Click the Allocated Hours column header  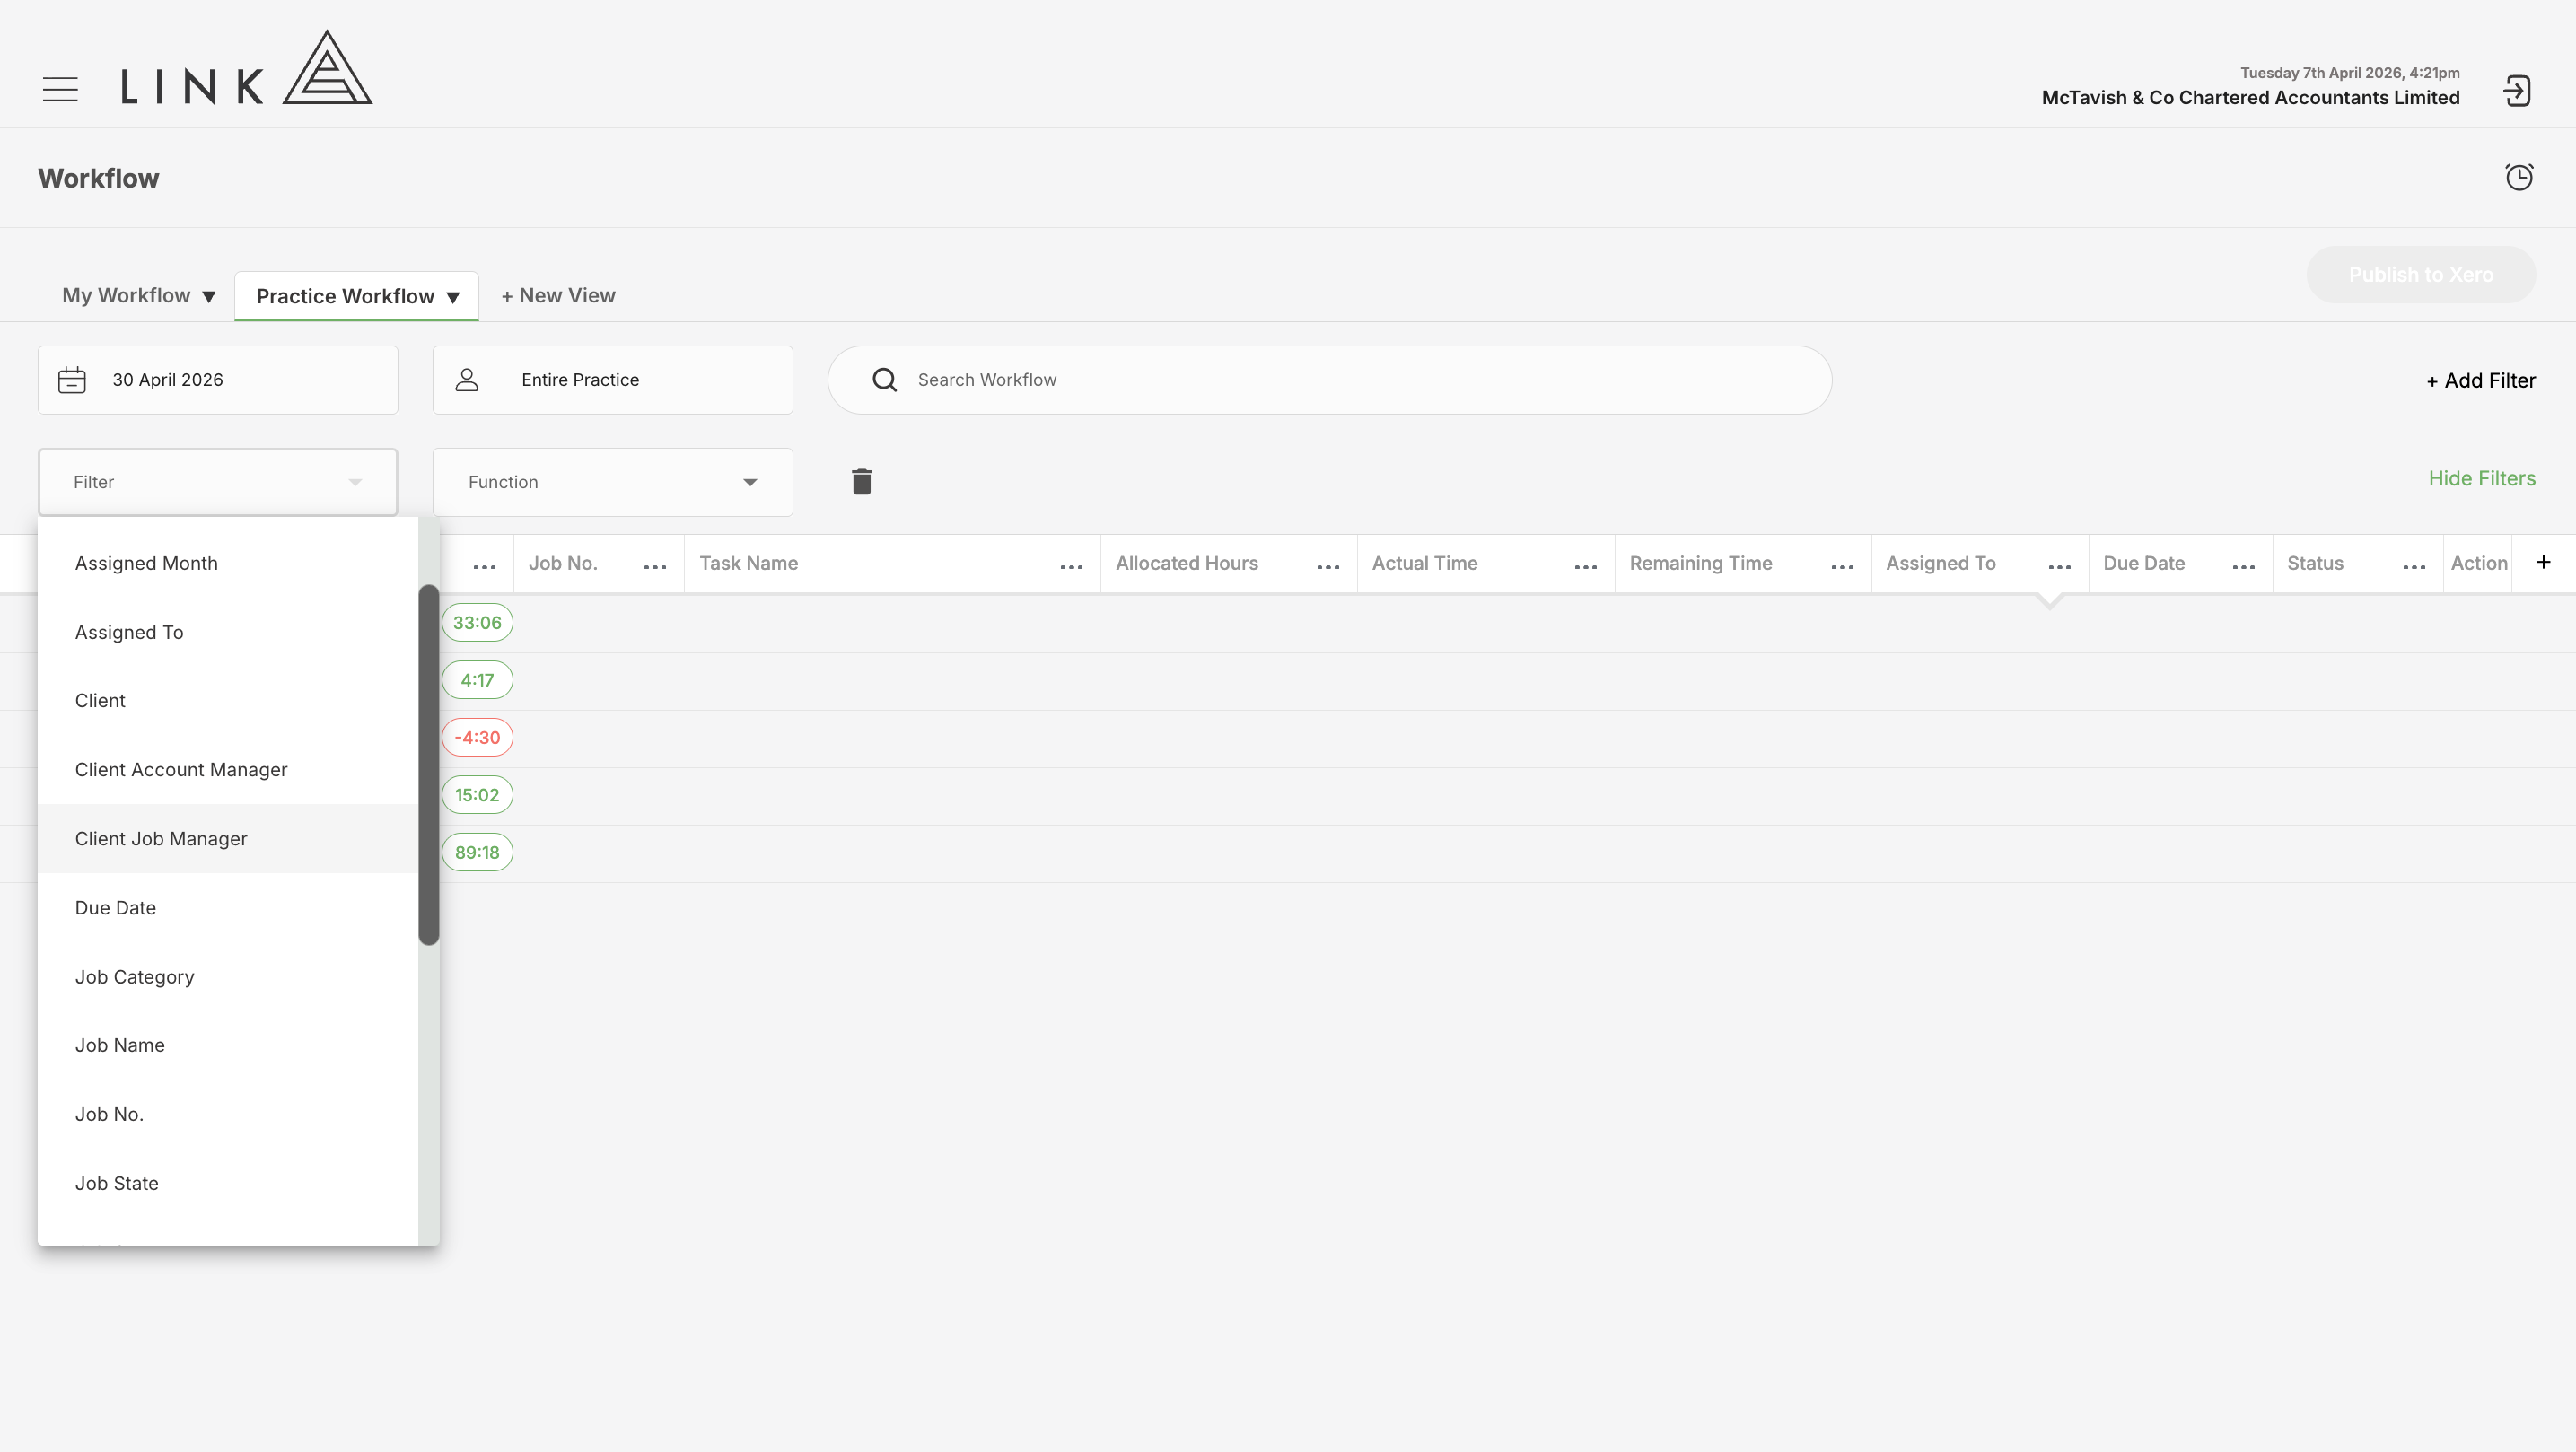pos(1187,564)
